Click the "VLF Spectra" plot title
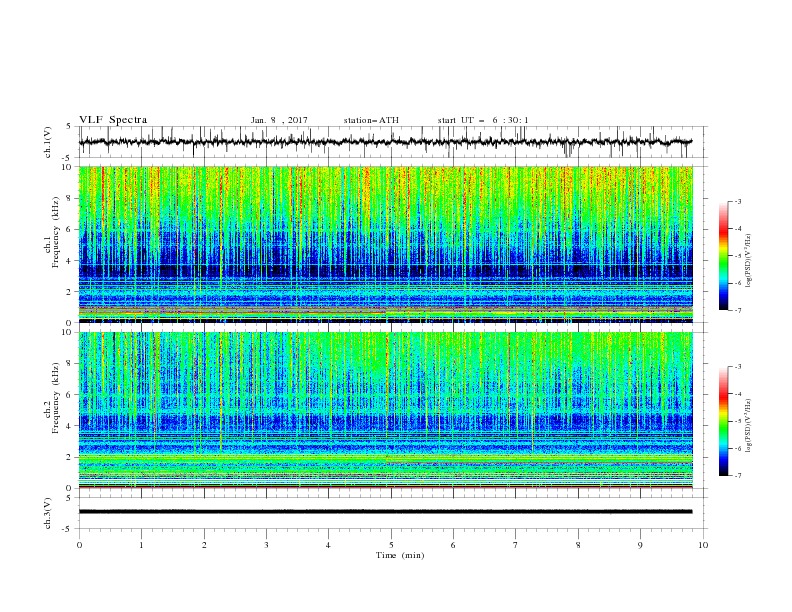Screen dimensions: 792x612 [113, 120]
